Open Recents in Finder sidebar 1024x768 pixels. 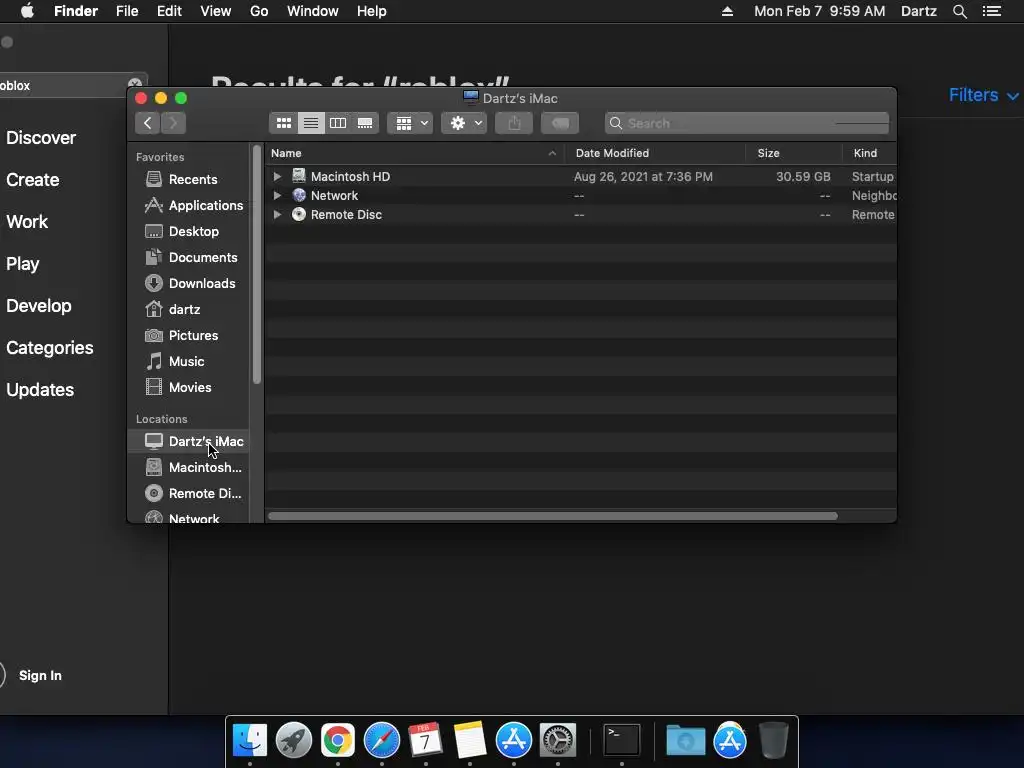tap(188, 179)
